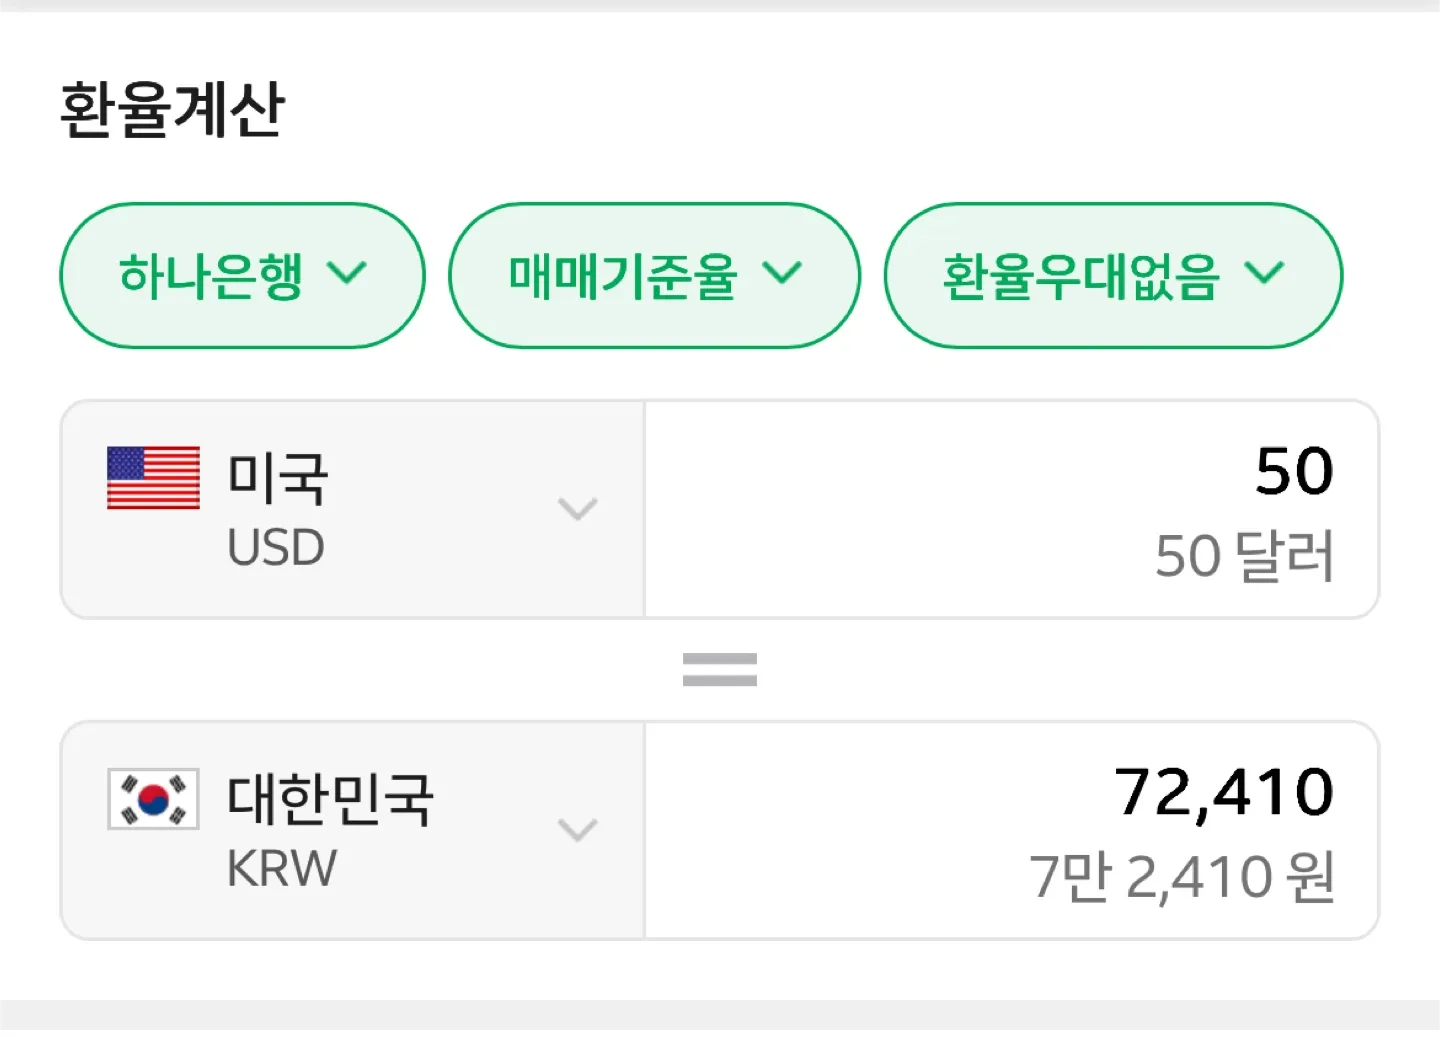This screenshot has width=1440, height=1037.
Task: Click the USD currency code text
Action: 276,548
